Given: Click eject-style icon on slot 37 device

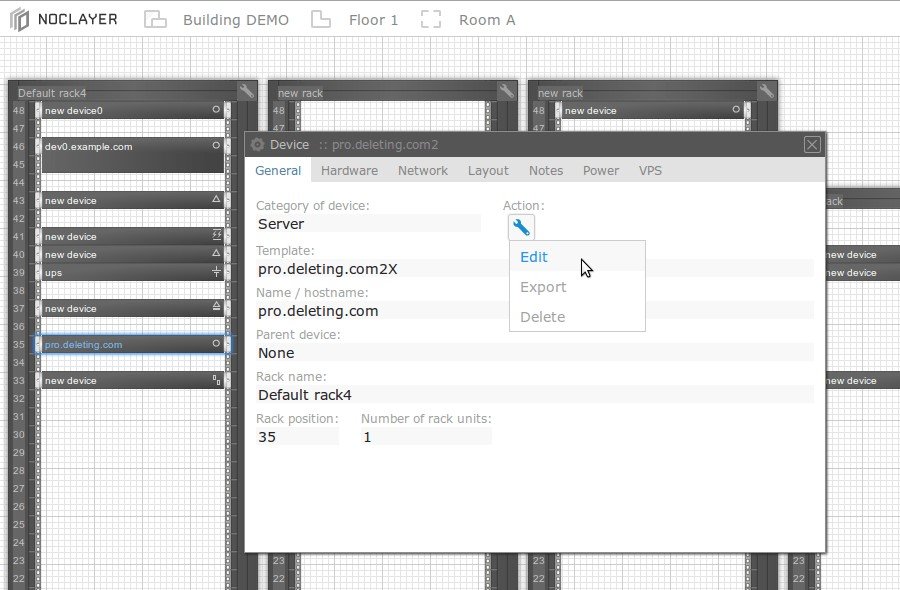Looking at the screenshot, I should pos(216,306).
